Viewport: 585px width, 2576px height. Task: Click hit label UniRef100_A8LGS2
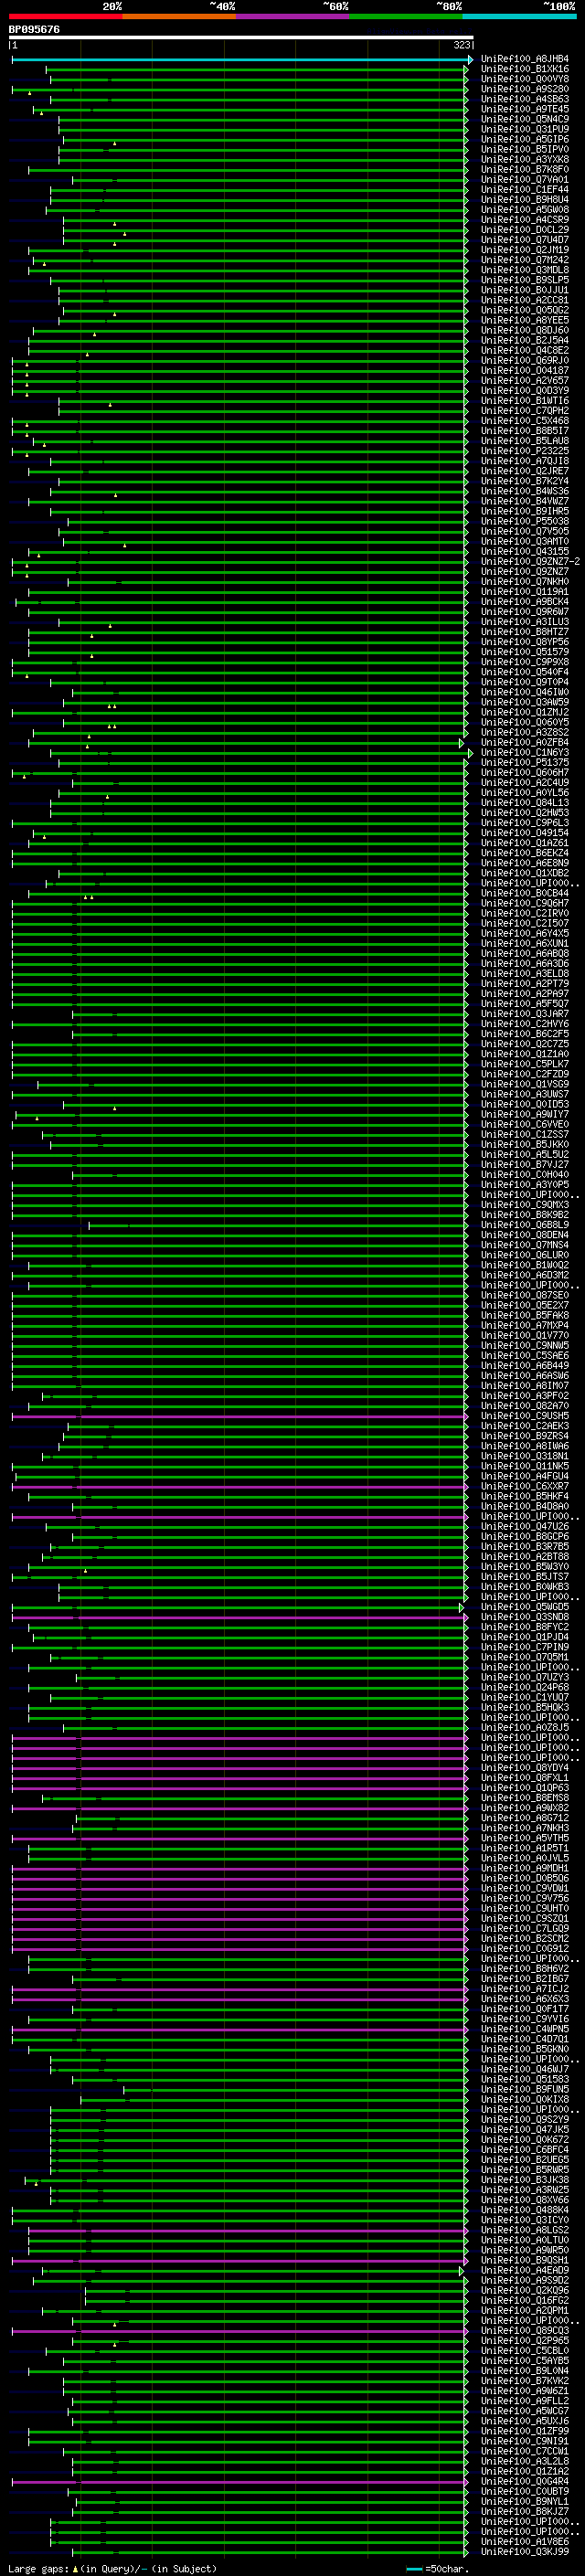tap(525, 2230)
